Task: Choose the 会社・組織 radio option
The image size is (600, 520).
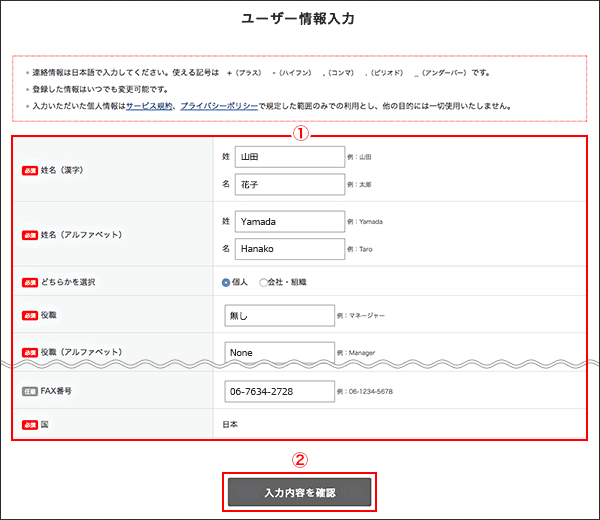Action: pos(264,283)
